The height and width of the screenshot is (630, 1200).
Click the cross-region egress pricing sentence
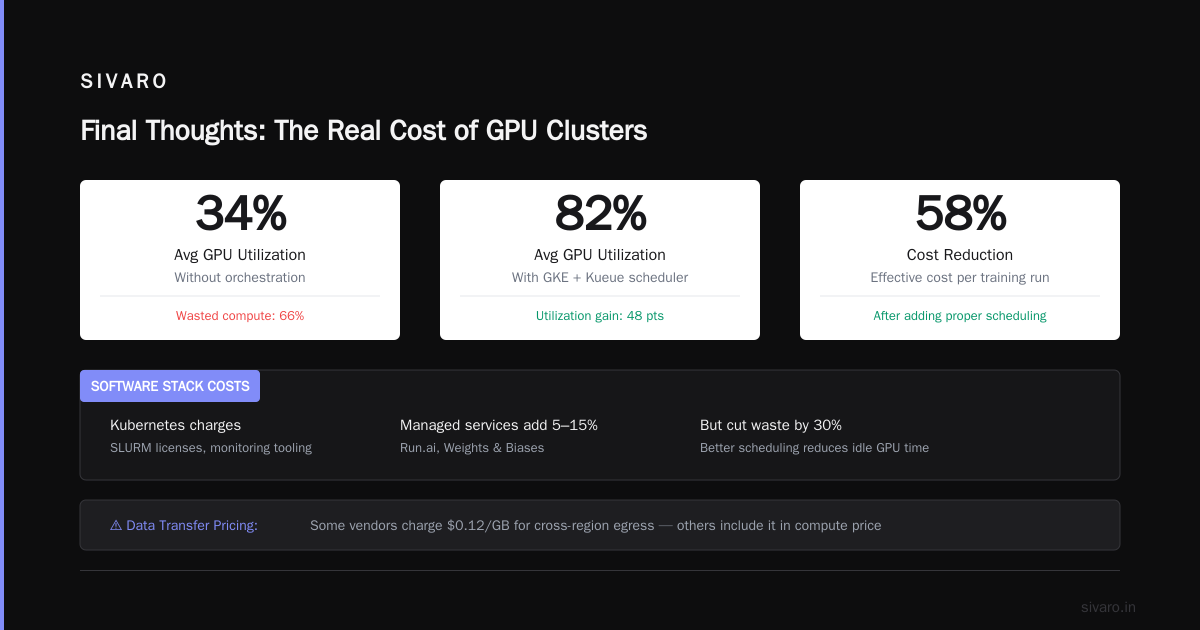coord(596,525)
